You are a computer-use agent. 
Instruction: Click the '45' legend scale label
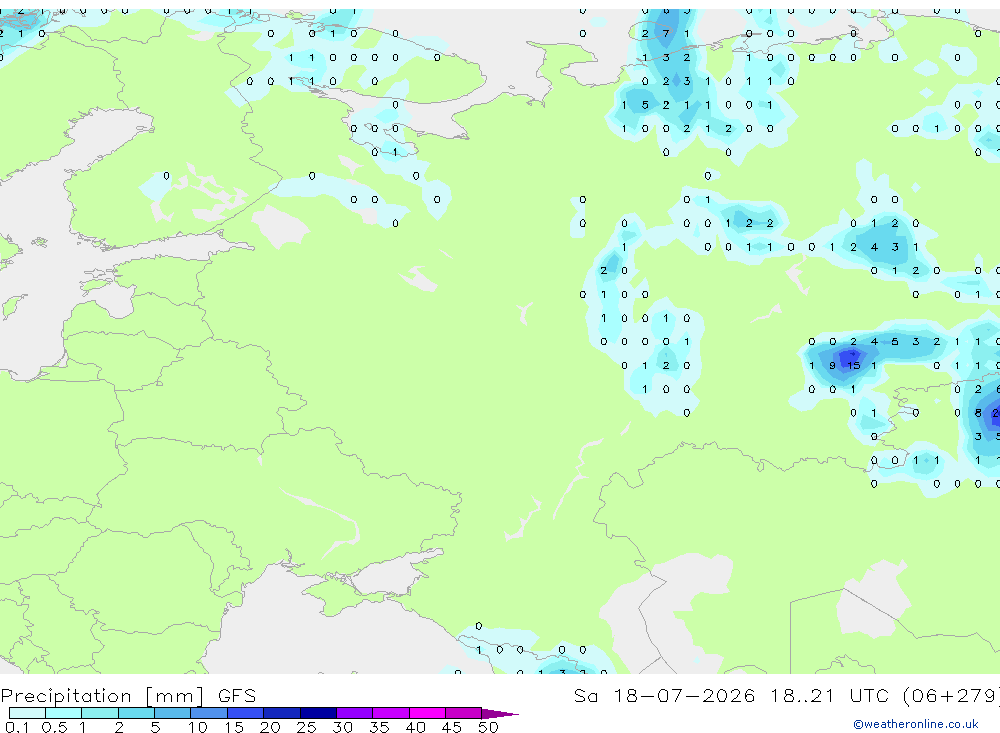click(452, 727)
